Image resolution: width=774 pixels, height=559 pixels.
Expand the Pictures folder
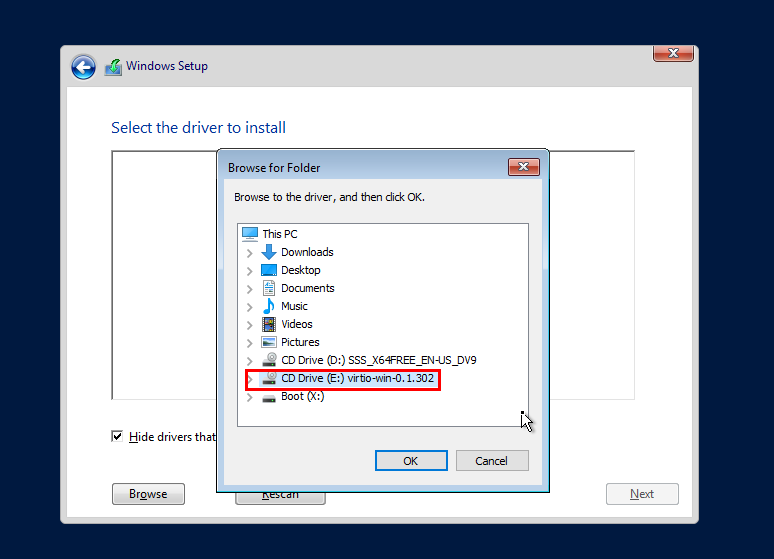(x=250, y=343)
